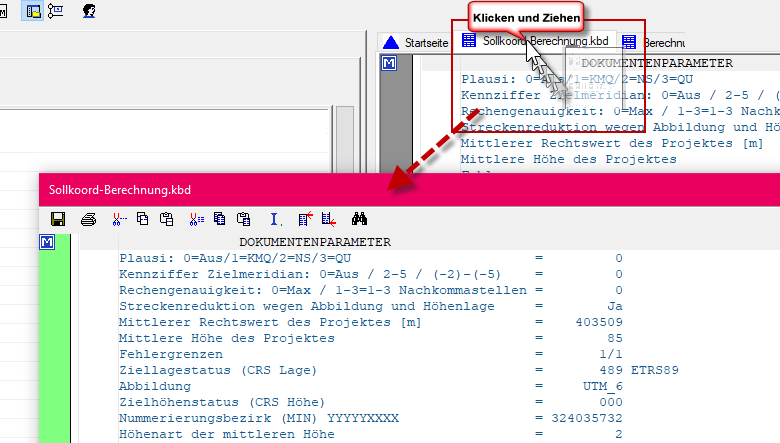Click the text cursor insert icon
The height and width of the screenshot is (443, 780).
click(x=276, y=218)
